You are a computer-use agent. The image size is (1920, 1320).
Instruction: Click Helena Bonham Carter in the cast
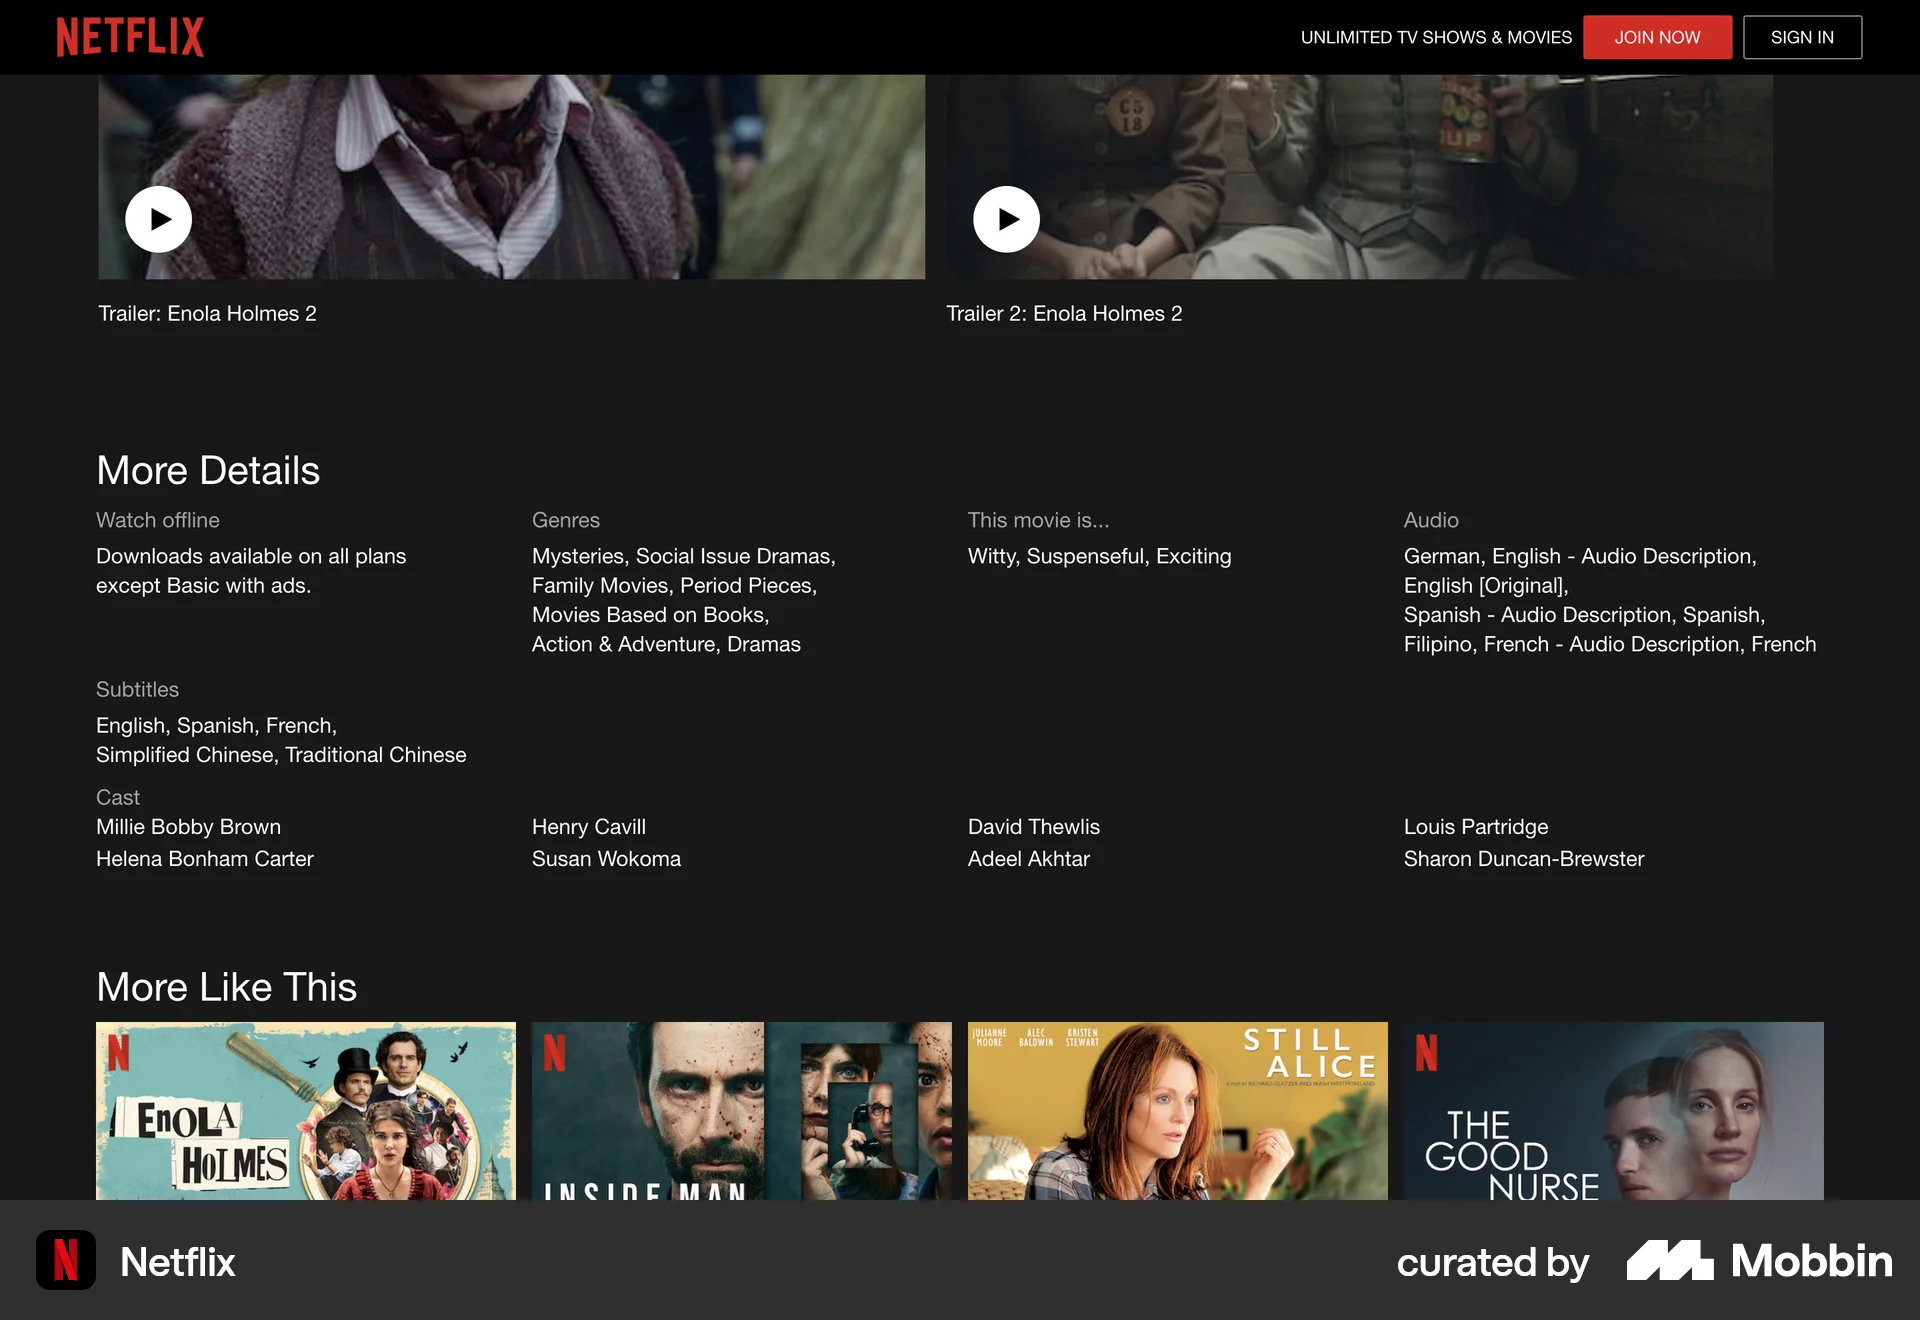[x=204, y=858]
